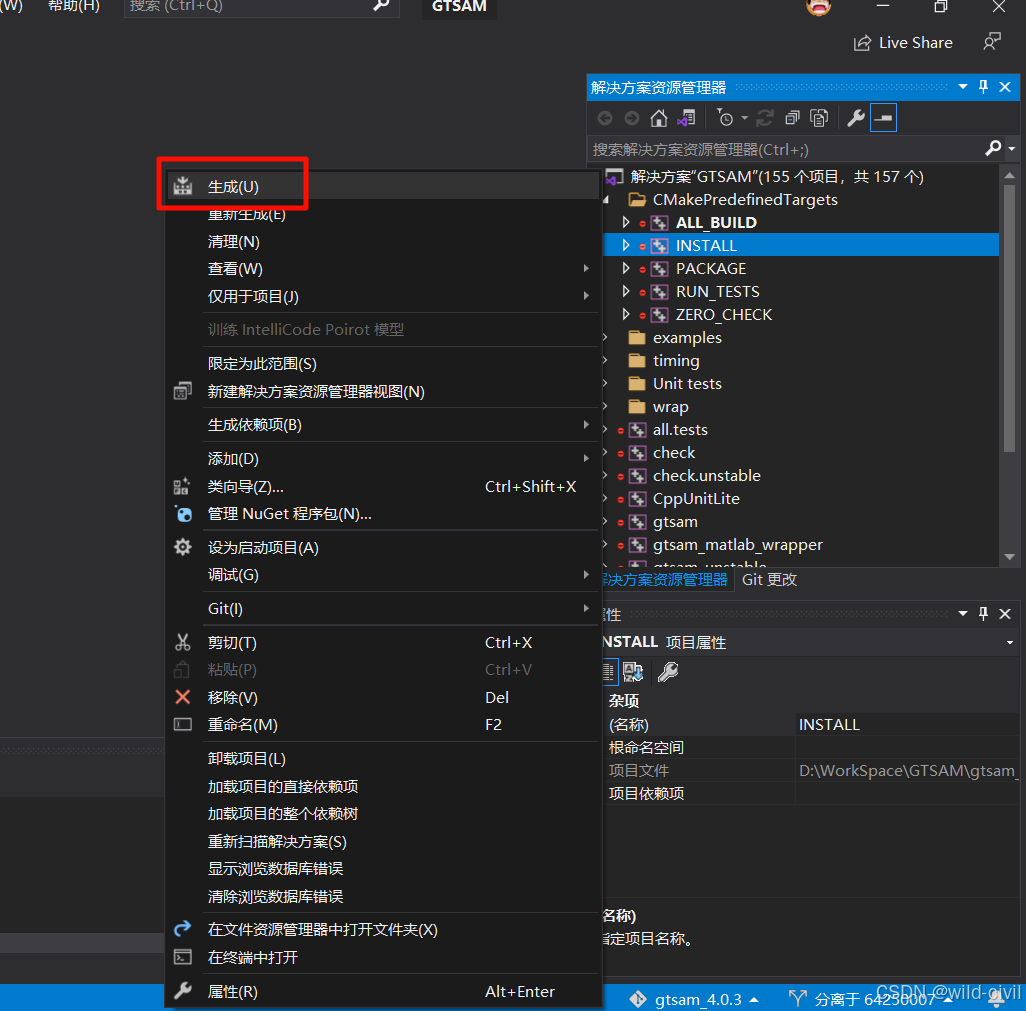1026x1011 pixels.
Task: Click the feedback icon next to Live Share
Action: [992, 42]
